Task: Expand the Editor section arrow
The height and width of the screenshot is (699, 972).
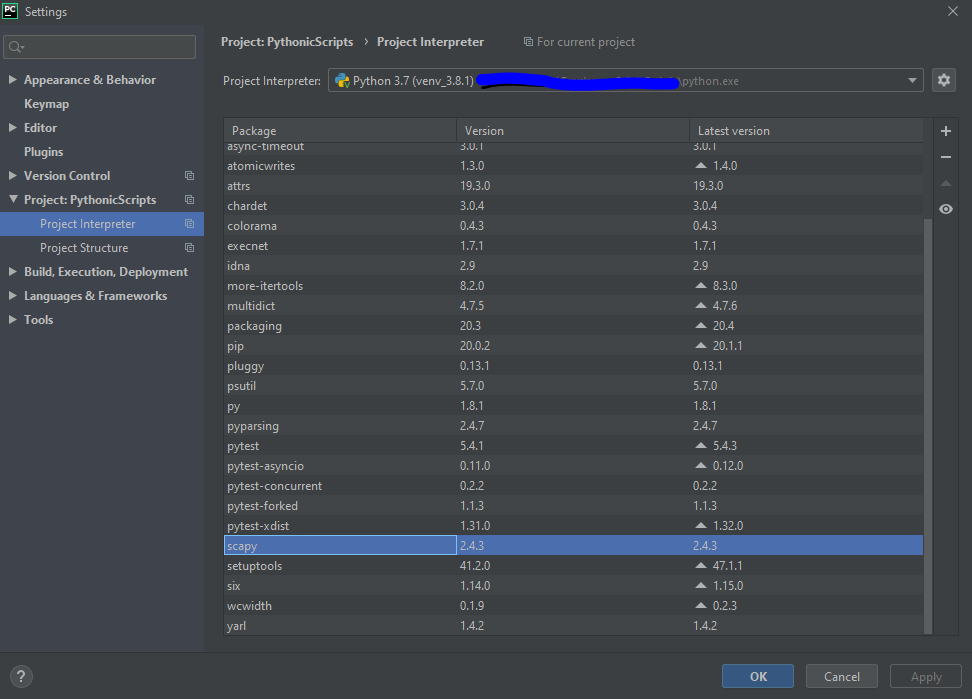Action: click(12, 128)
